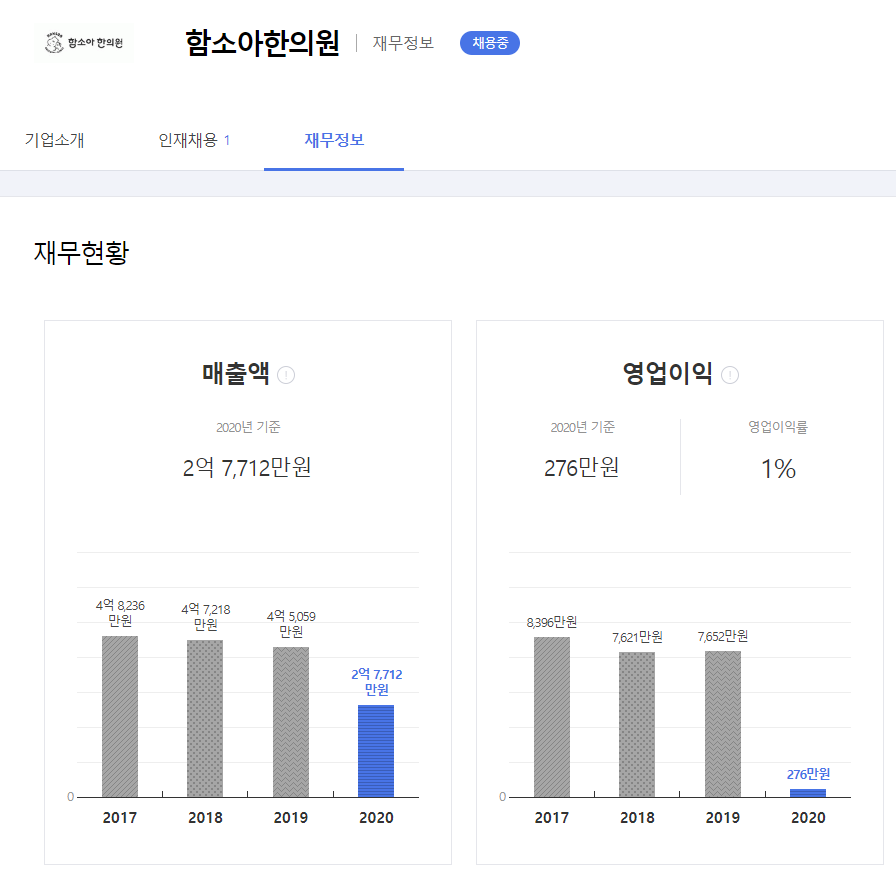
Task: Click the 2017 revenue bar, 4억 8,236만원
Action: click(x=120, y=716)
